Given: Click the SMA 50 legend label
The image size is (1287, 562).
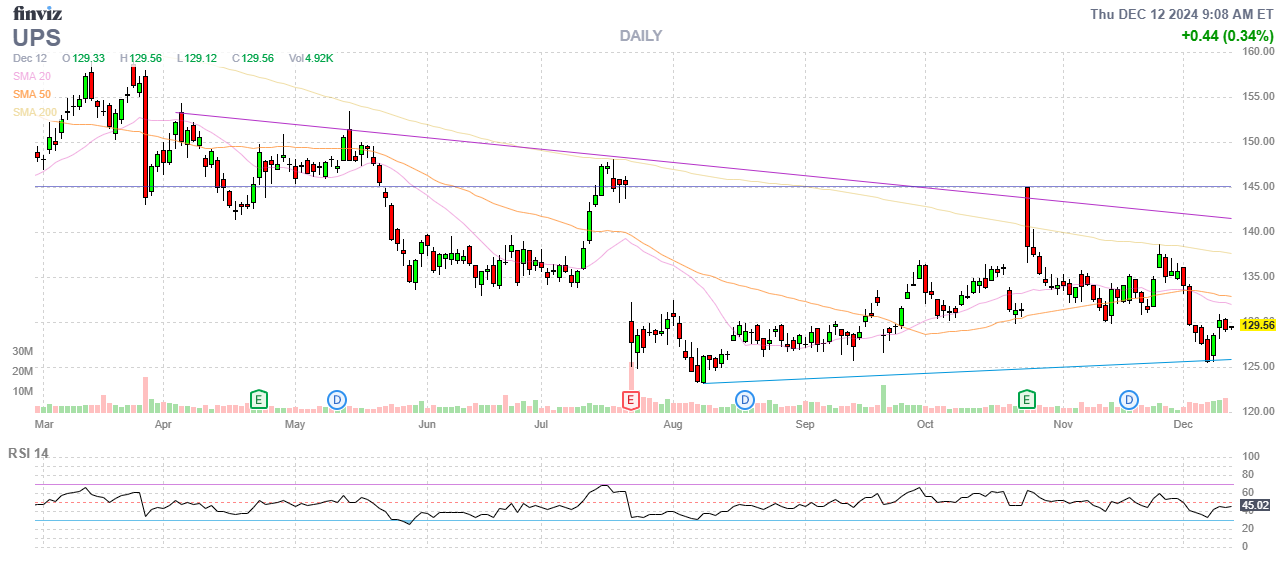Looking at the screenshot, I should (32, 94).
